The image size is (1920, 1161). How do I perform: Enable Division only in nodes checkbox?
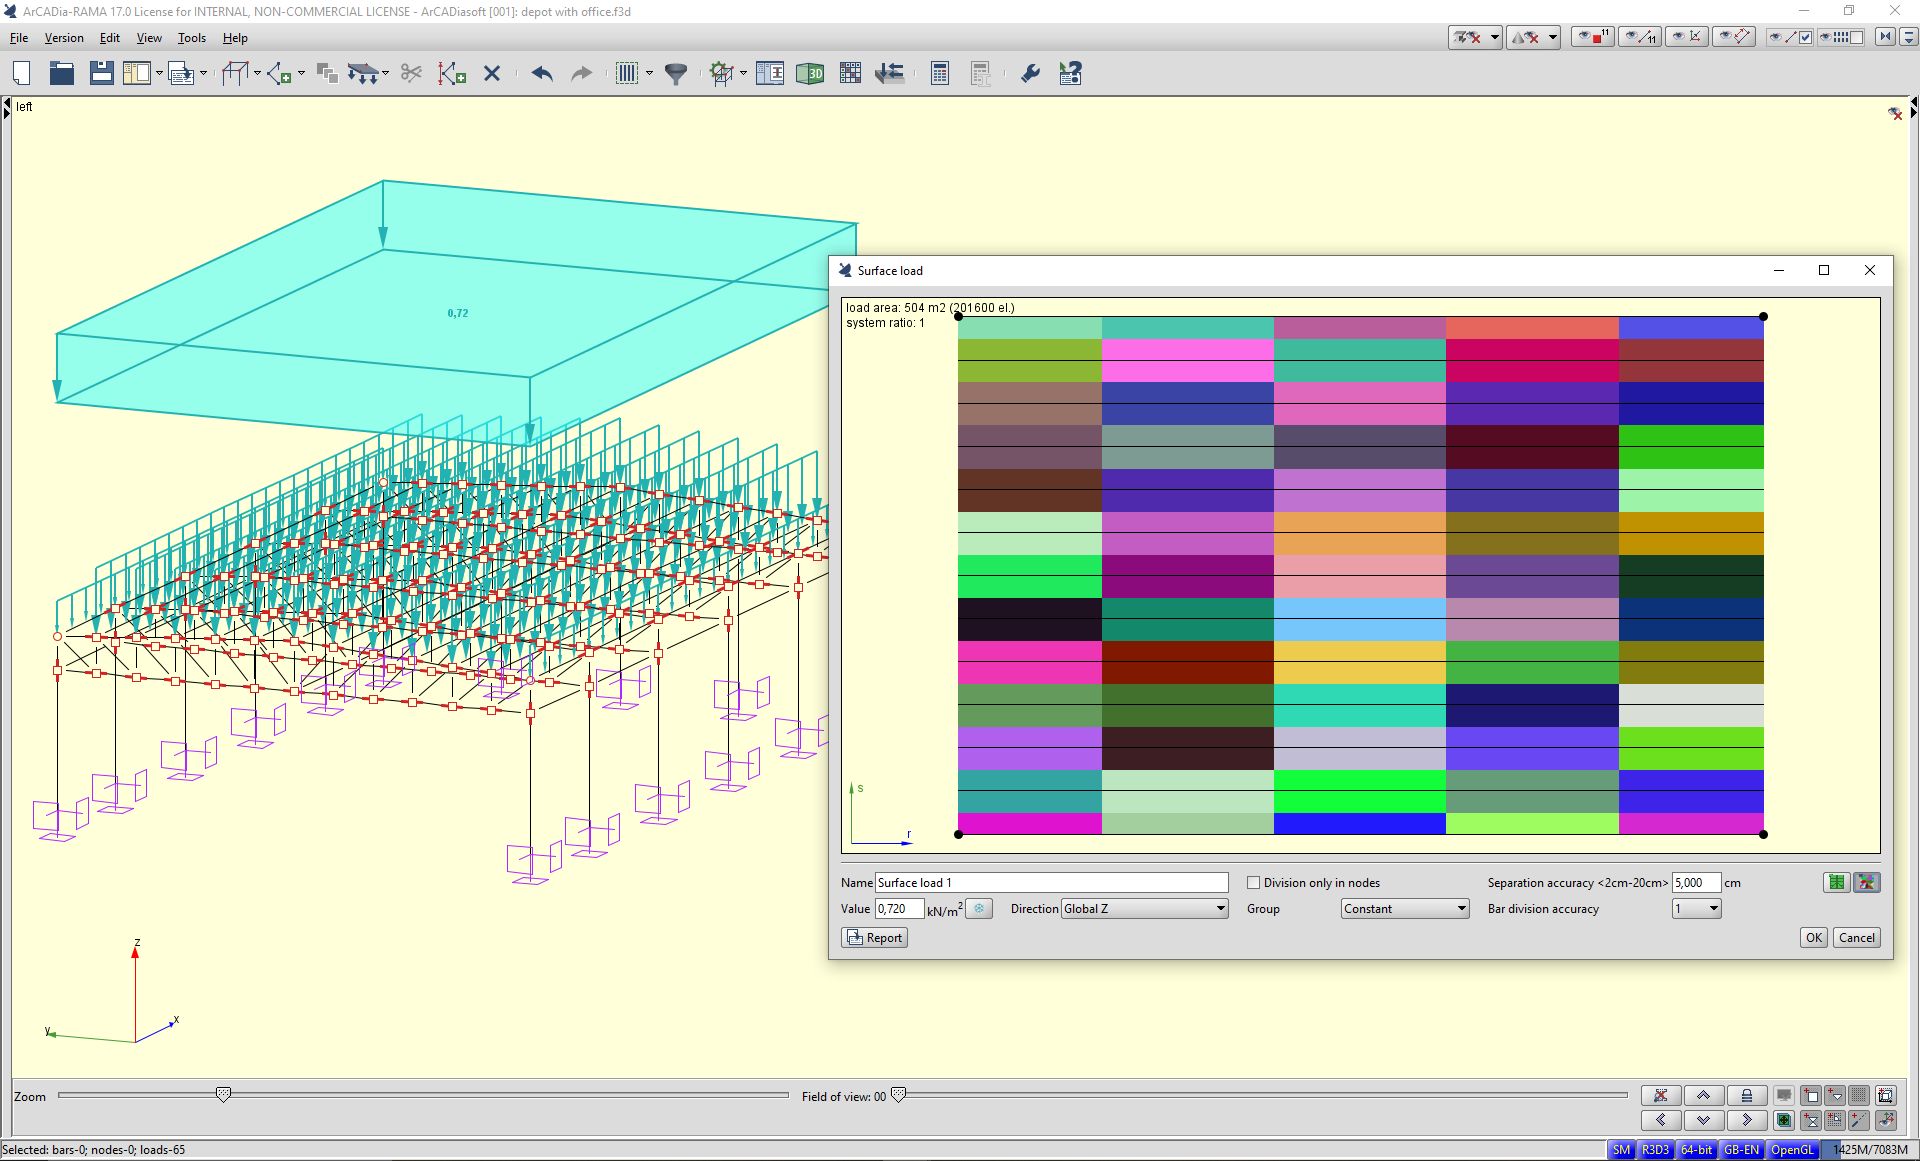(1253, 882)
